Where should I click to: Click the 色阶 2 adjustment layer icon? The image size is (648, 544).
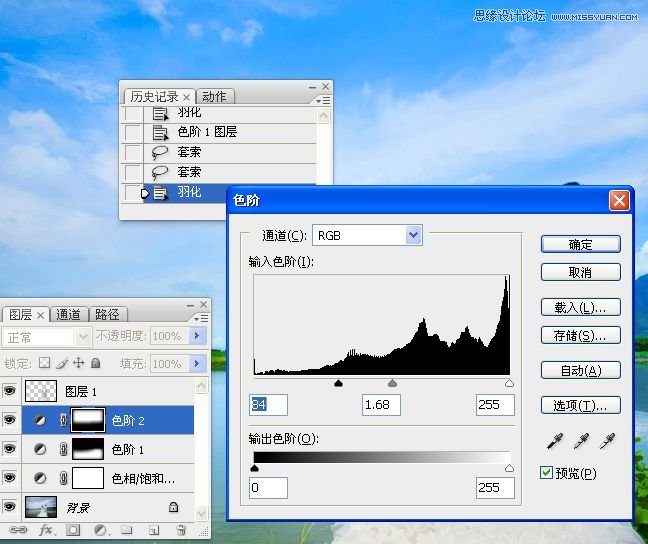tap(40, 420)
